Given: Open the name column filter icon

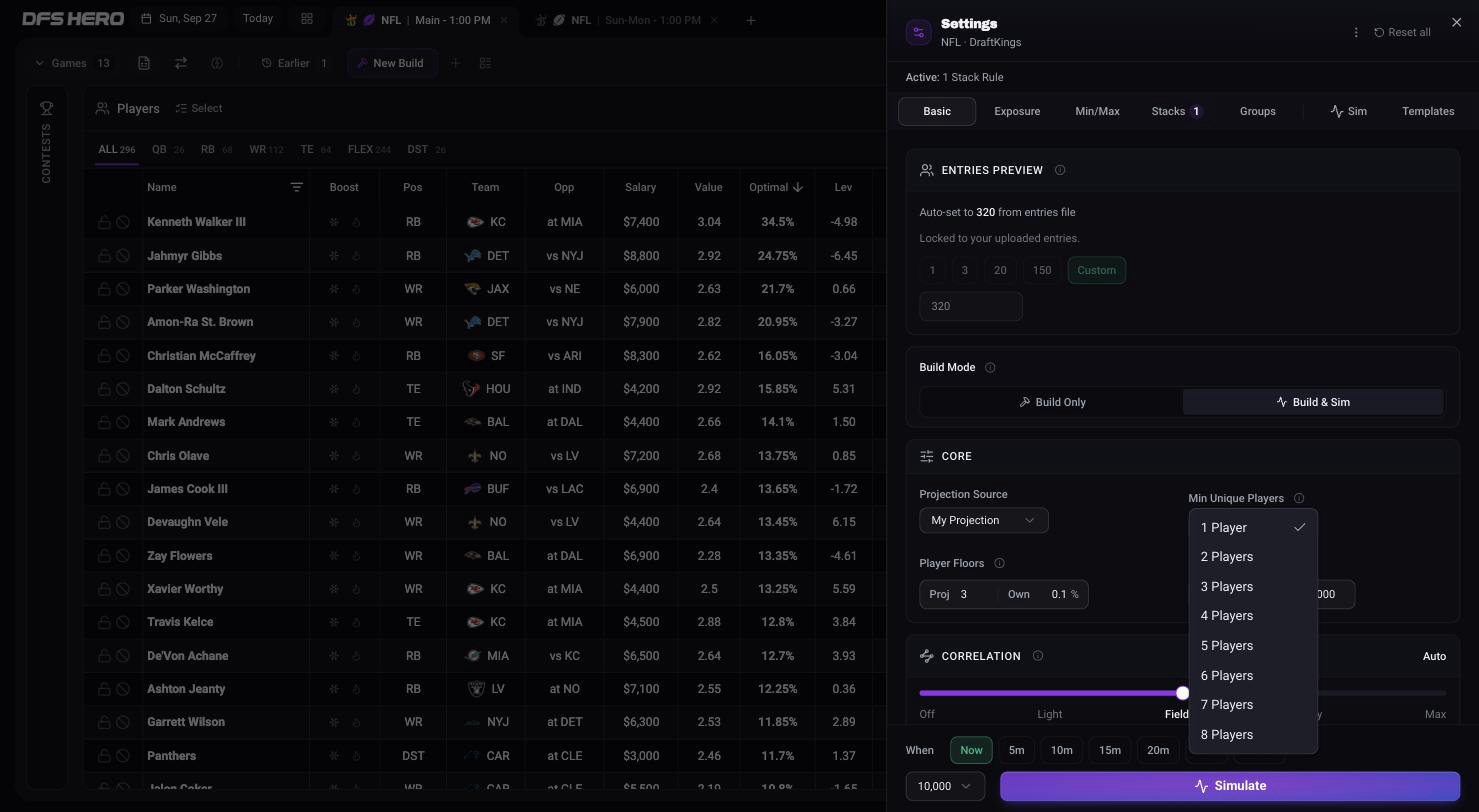Looking at the screenshot, I should pyautogui.click(x=297, y=187).
